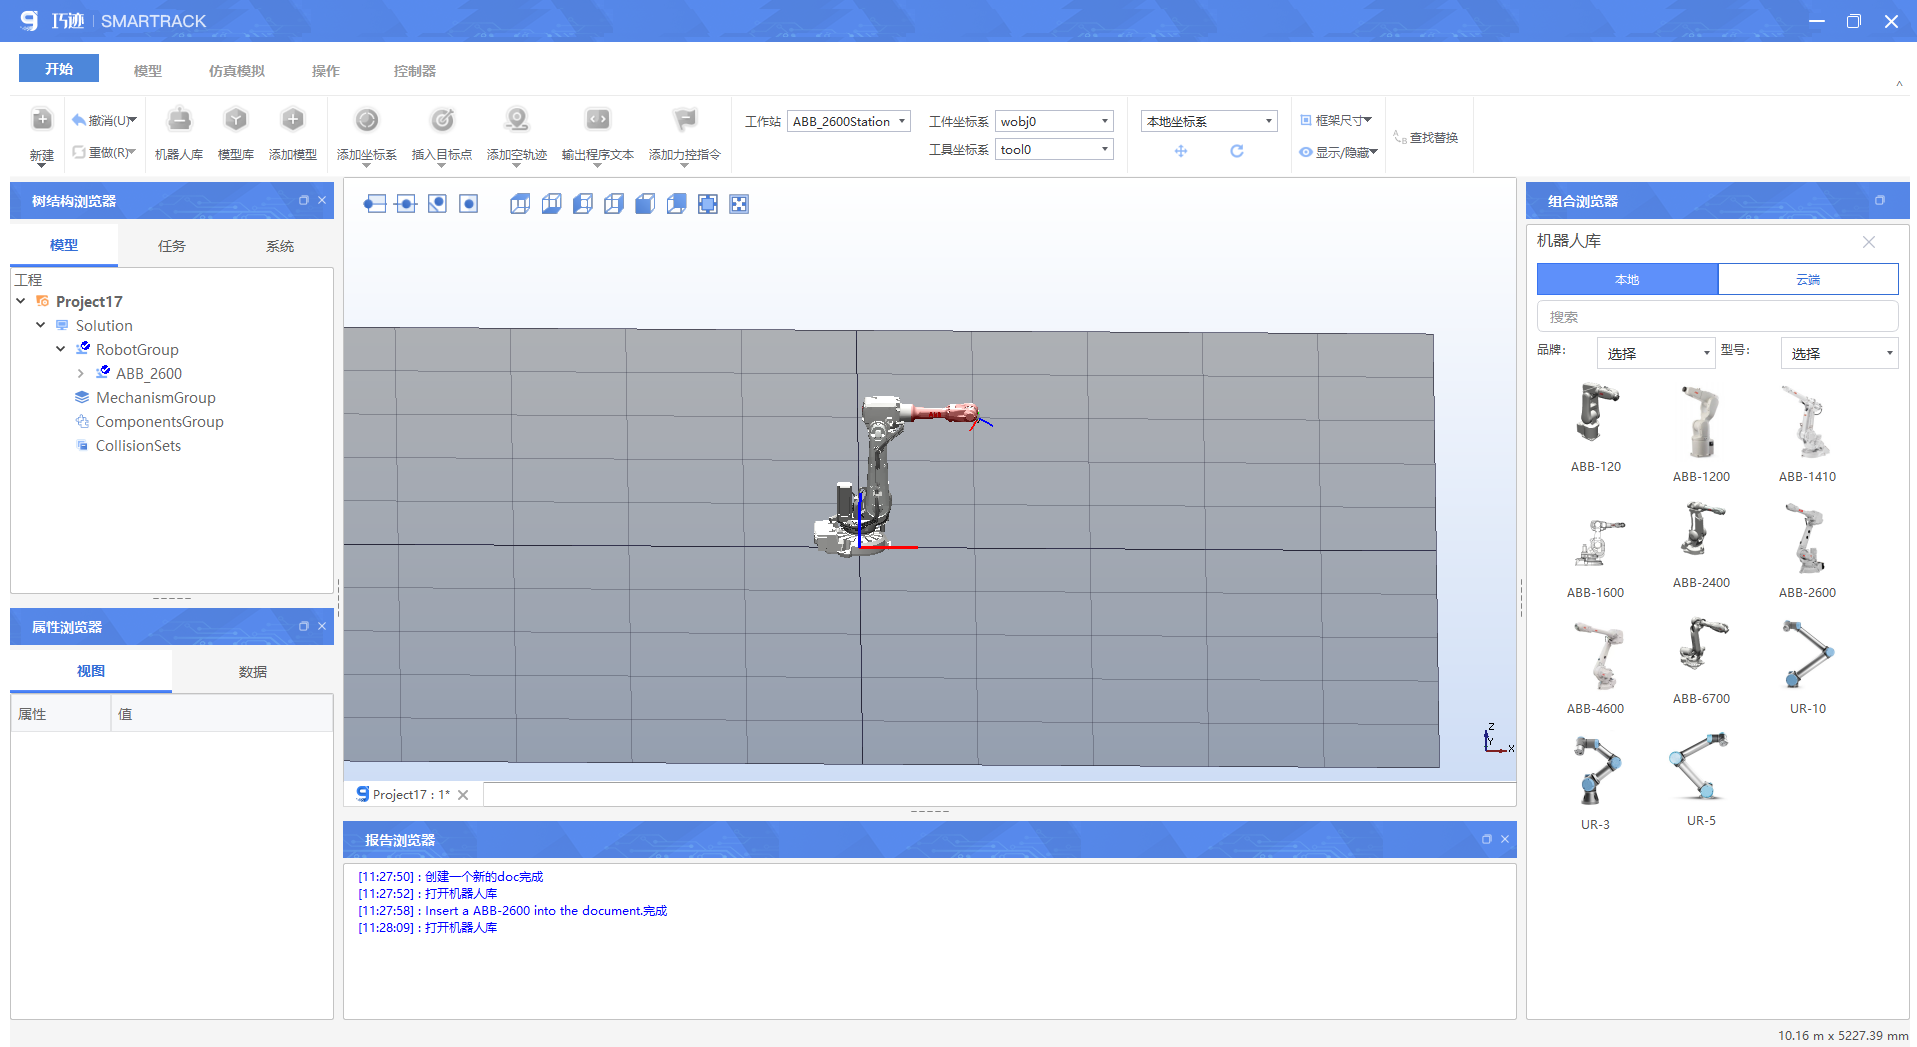
Task: Collapse the ribbon with the top-right chevron
Action: (x=1899, y=85)
